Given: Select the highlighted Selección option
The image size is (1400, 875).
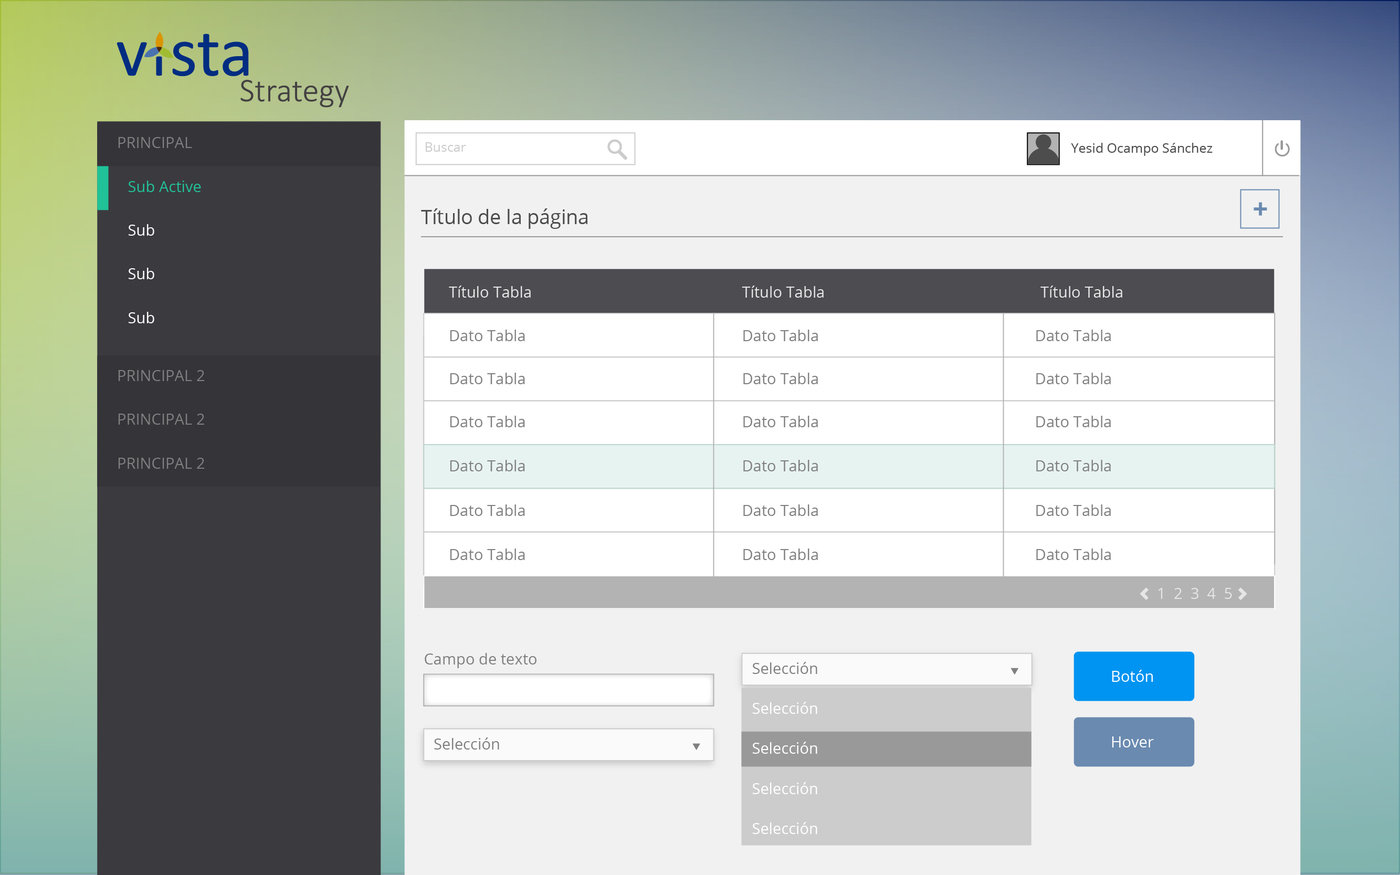Looking at the screenshot, I should coord(885,748).
